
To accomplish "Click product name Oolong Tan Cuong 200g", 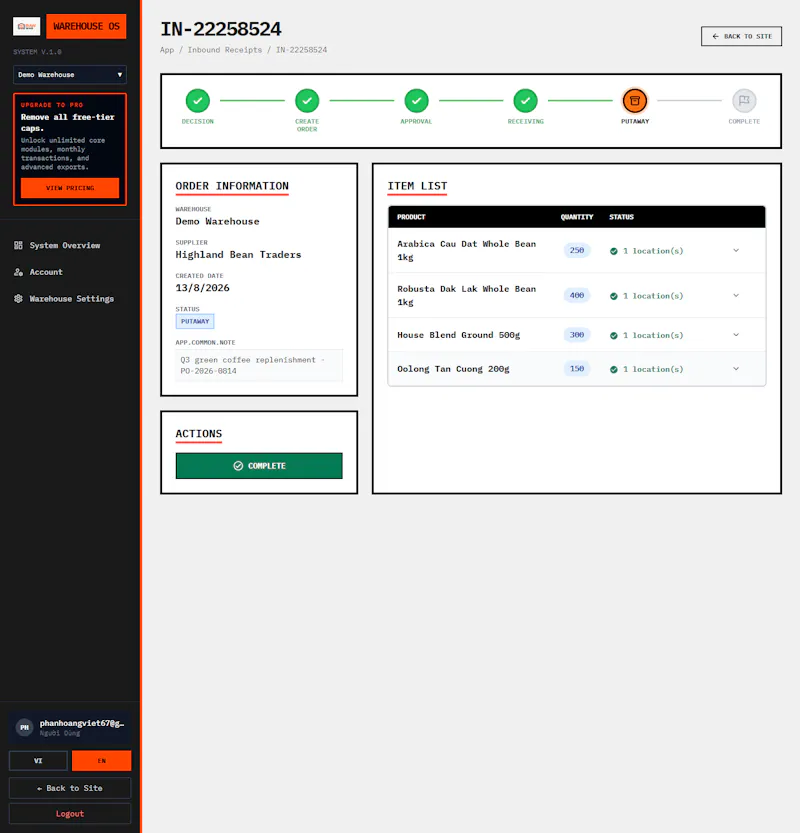I will 453,369.
